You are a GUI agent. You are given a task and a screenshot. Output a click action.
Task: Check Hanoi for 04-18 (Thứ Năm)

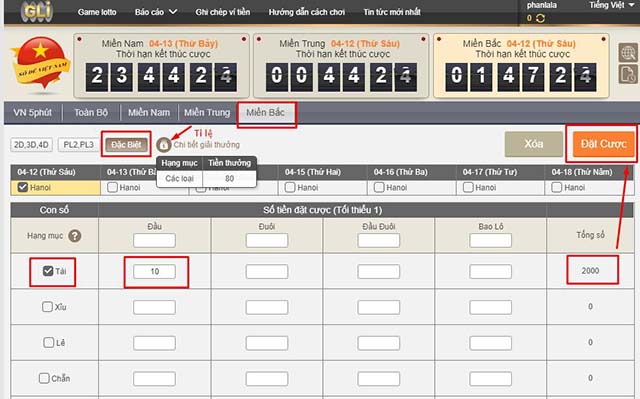click(x=557, y=187)
